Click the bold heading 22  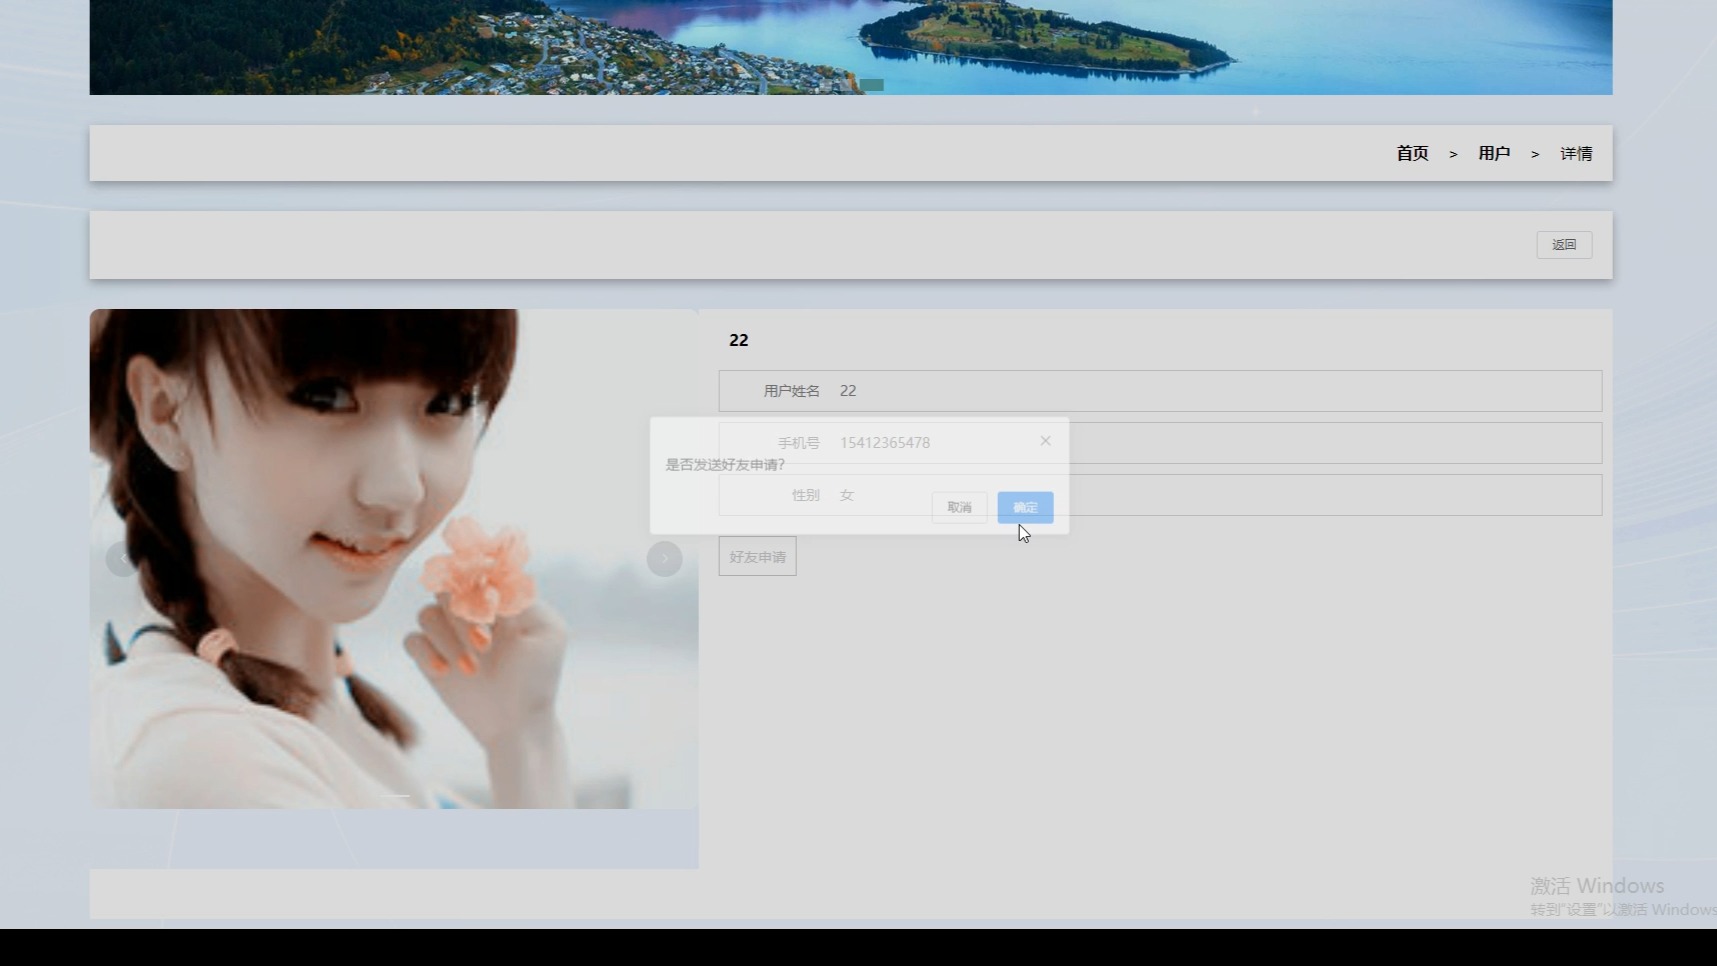click(739, 340)
